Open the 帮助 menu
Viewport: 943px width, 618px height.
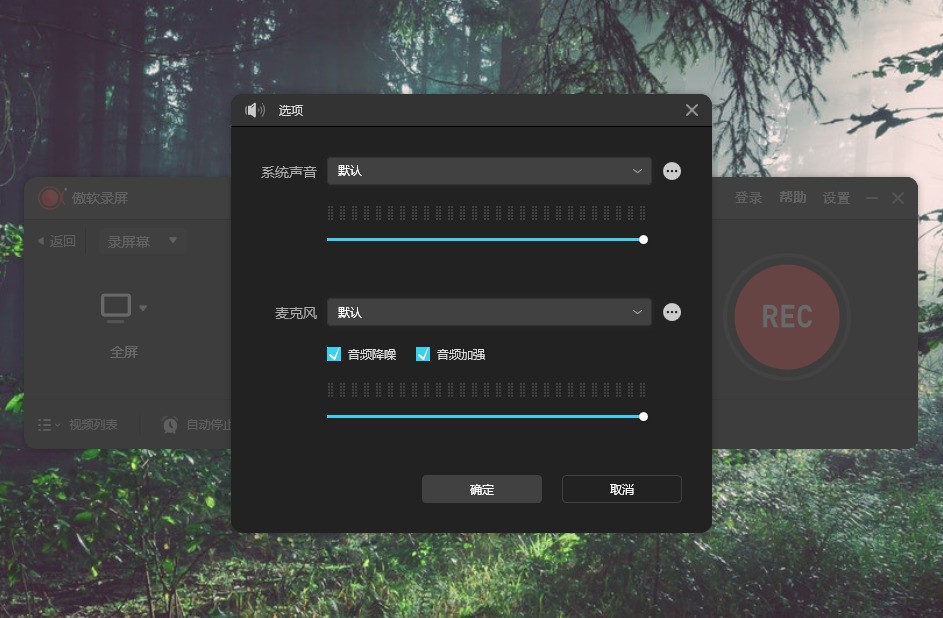point(792,198)
